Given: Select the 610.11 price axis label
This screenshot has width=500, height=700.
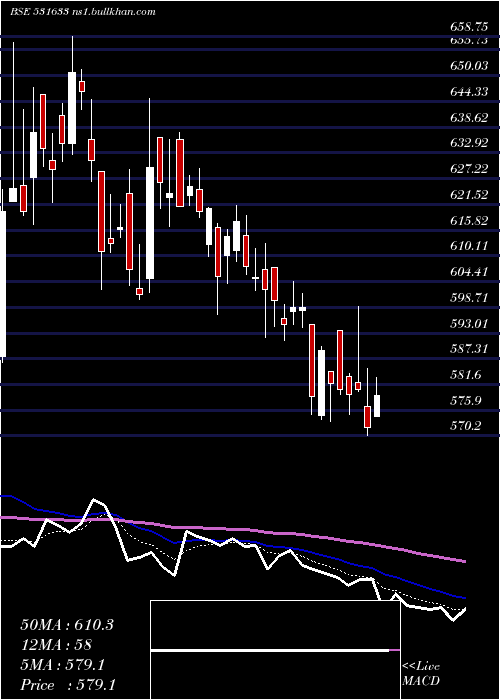Looking at the screenshot, I should 469,246.
